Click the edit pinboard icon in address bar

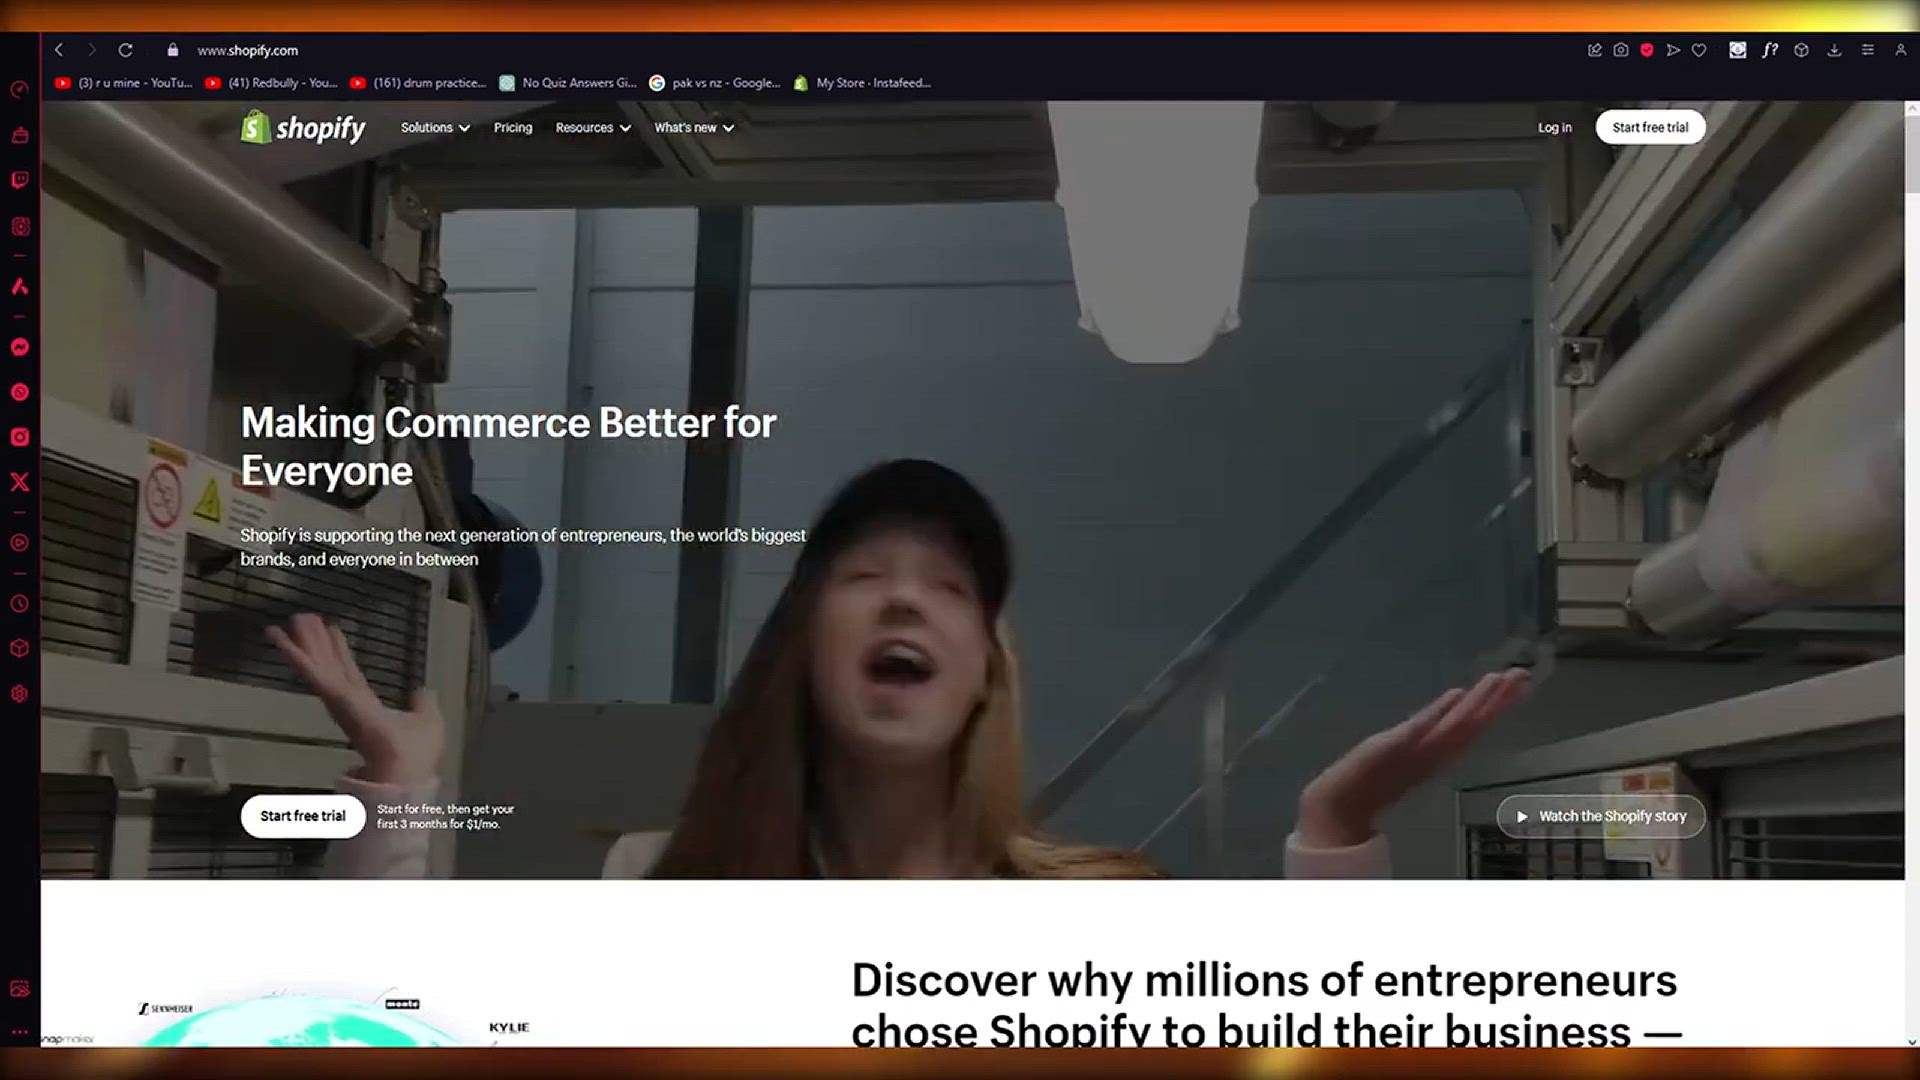click(1595, 50)
